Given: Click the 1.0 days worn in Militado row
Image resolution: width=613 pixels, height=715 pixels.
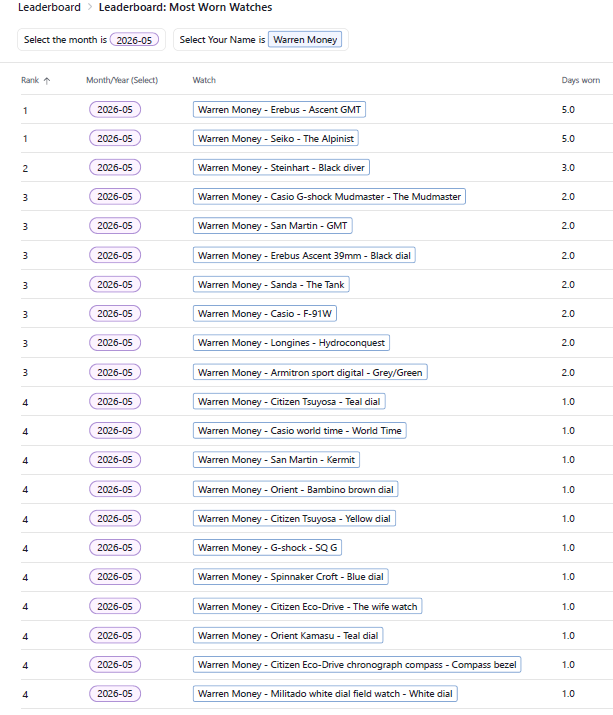Looking at the screenshot, I should pos(568,694).
